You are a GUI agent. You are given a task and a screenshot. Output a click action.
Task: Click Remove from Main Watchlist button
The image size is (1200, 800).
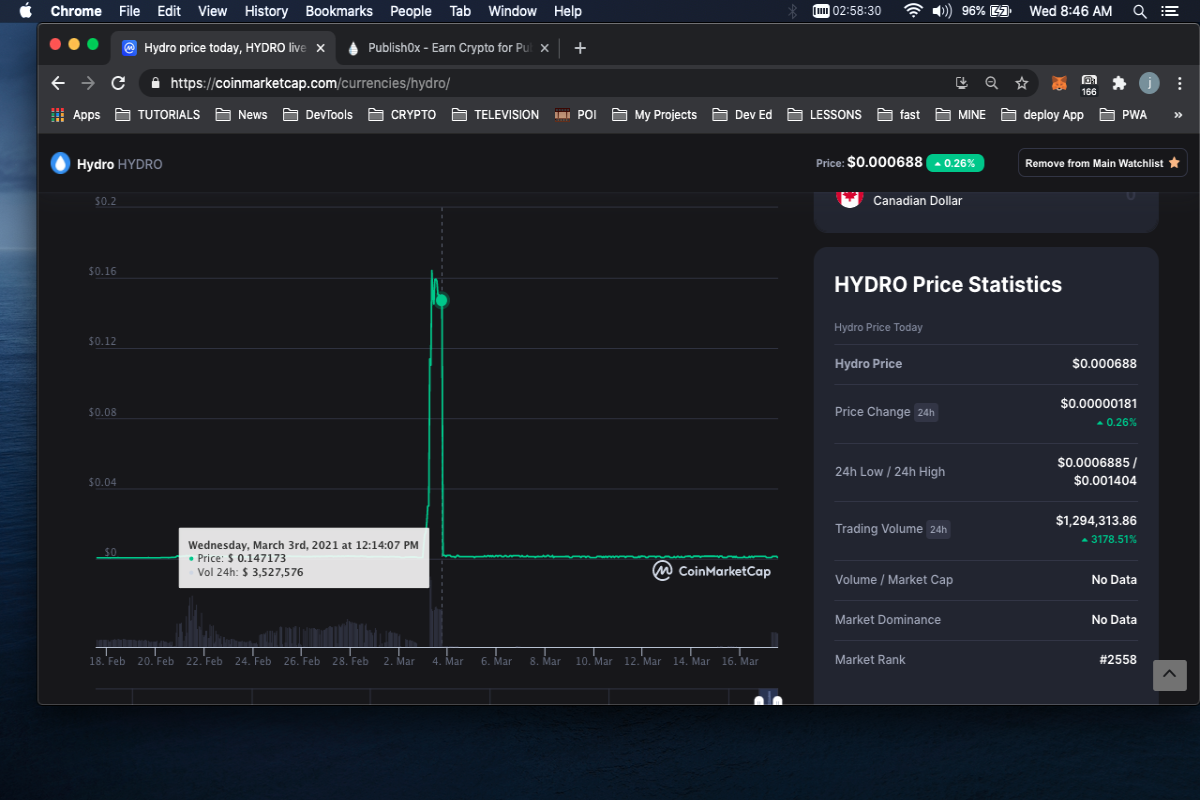click(x=1103, y=163)
